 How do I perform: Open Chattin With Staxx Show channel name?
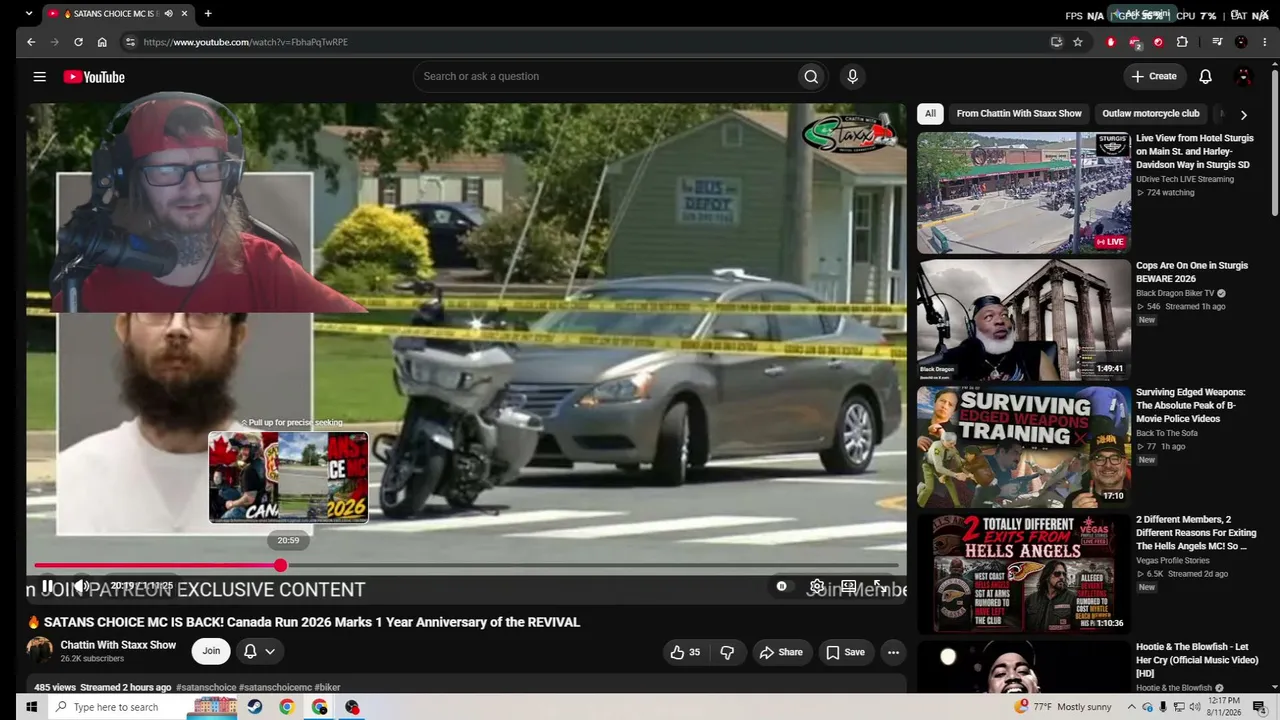coord(118,645)
